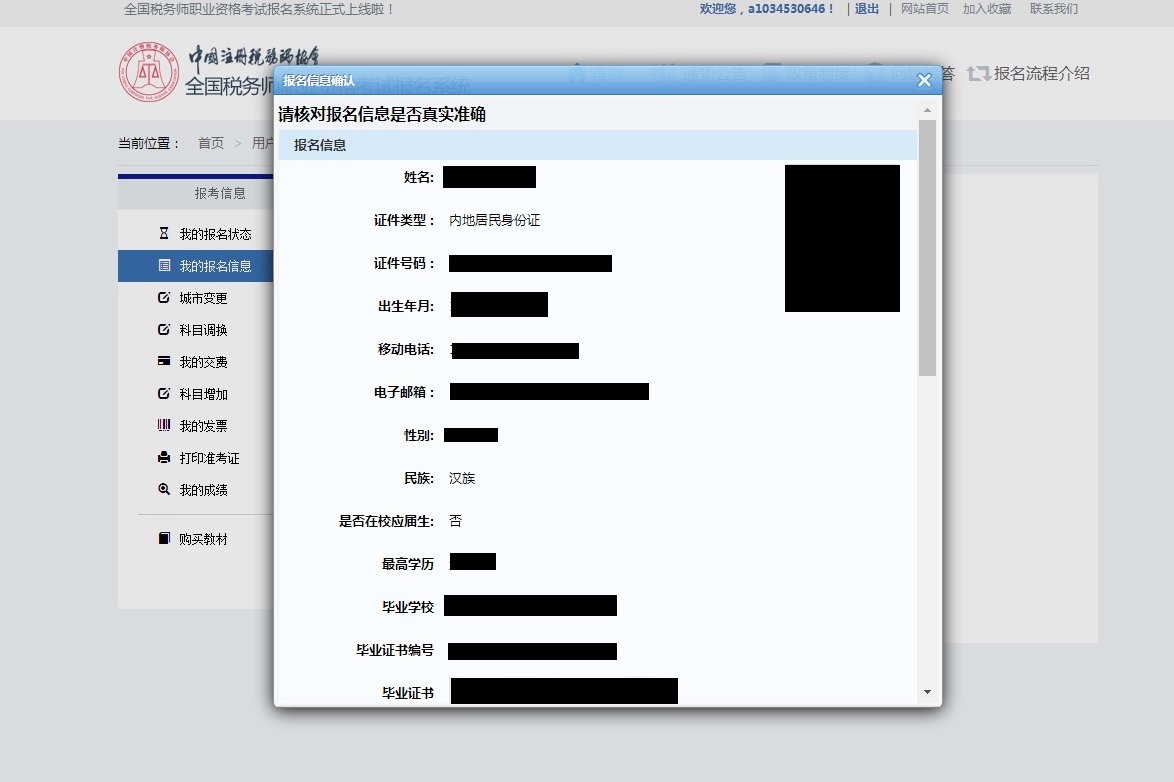
Task: Click the 科目增加 sidebar entry
Action: pyautogui.click(x=202, y=393)
